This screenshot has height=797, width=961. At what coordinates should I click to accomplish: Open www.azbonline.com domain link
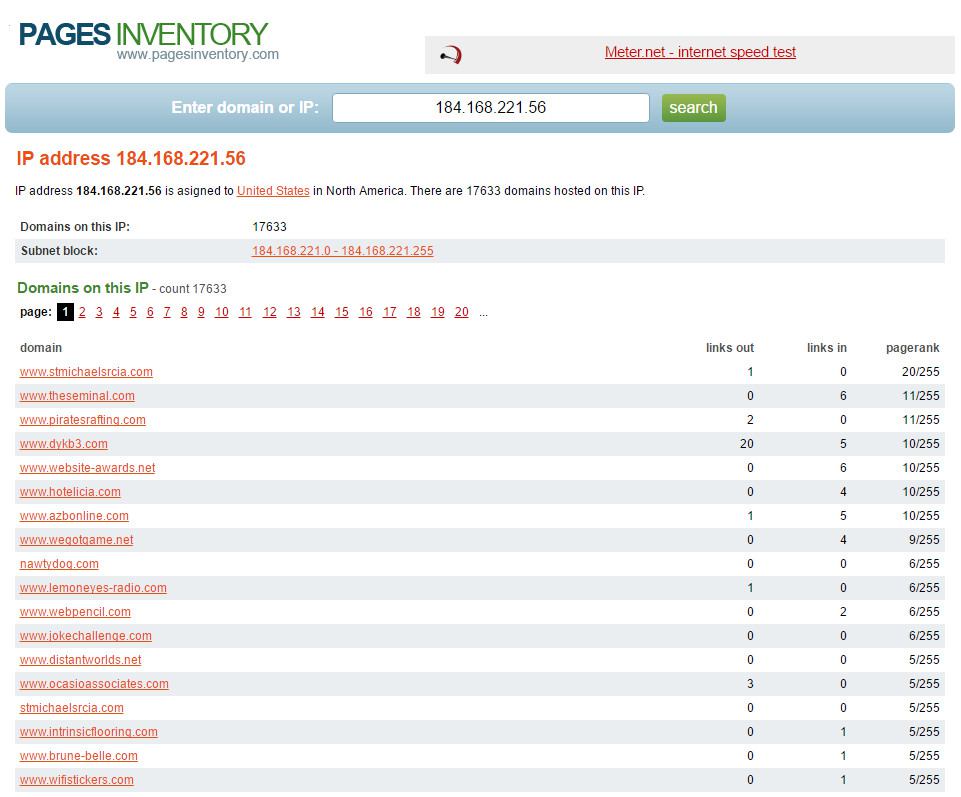click(x=74, y=516)
